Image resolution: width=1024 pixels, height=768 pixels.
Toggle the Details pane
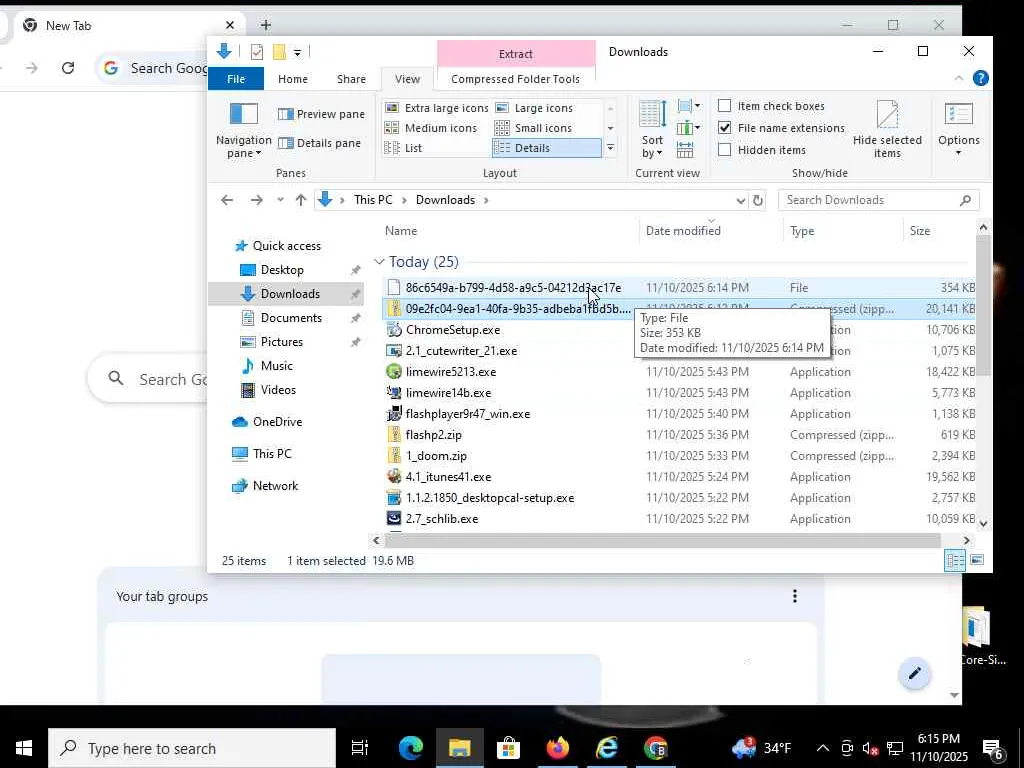click(319, 143)
